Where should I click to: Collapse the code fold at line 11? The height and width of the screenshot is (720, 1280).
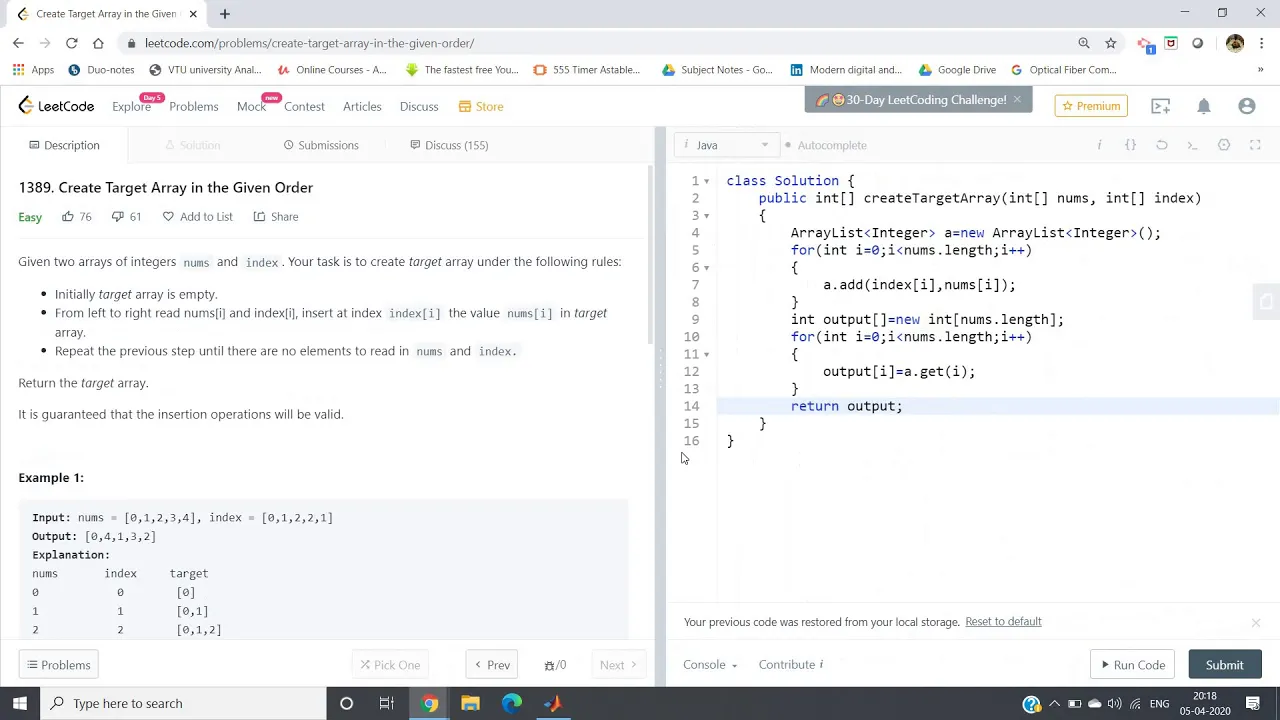click(x=706, y=354)
